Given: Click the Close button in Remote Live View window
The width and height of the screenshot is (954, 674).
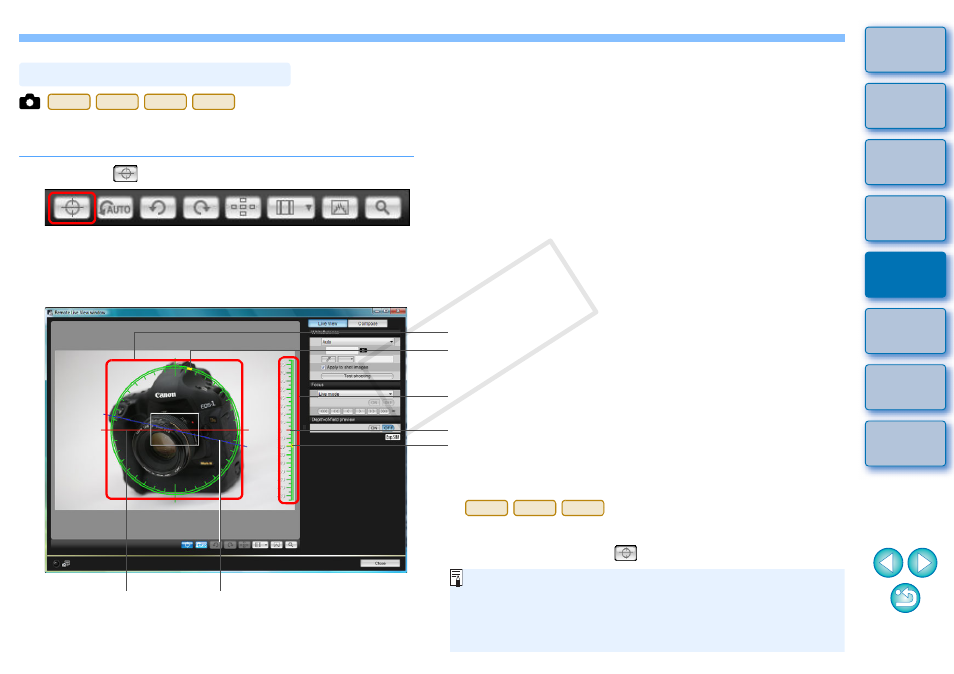Looking at the screenshot, I should point(380,563).
